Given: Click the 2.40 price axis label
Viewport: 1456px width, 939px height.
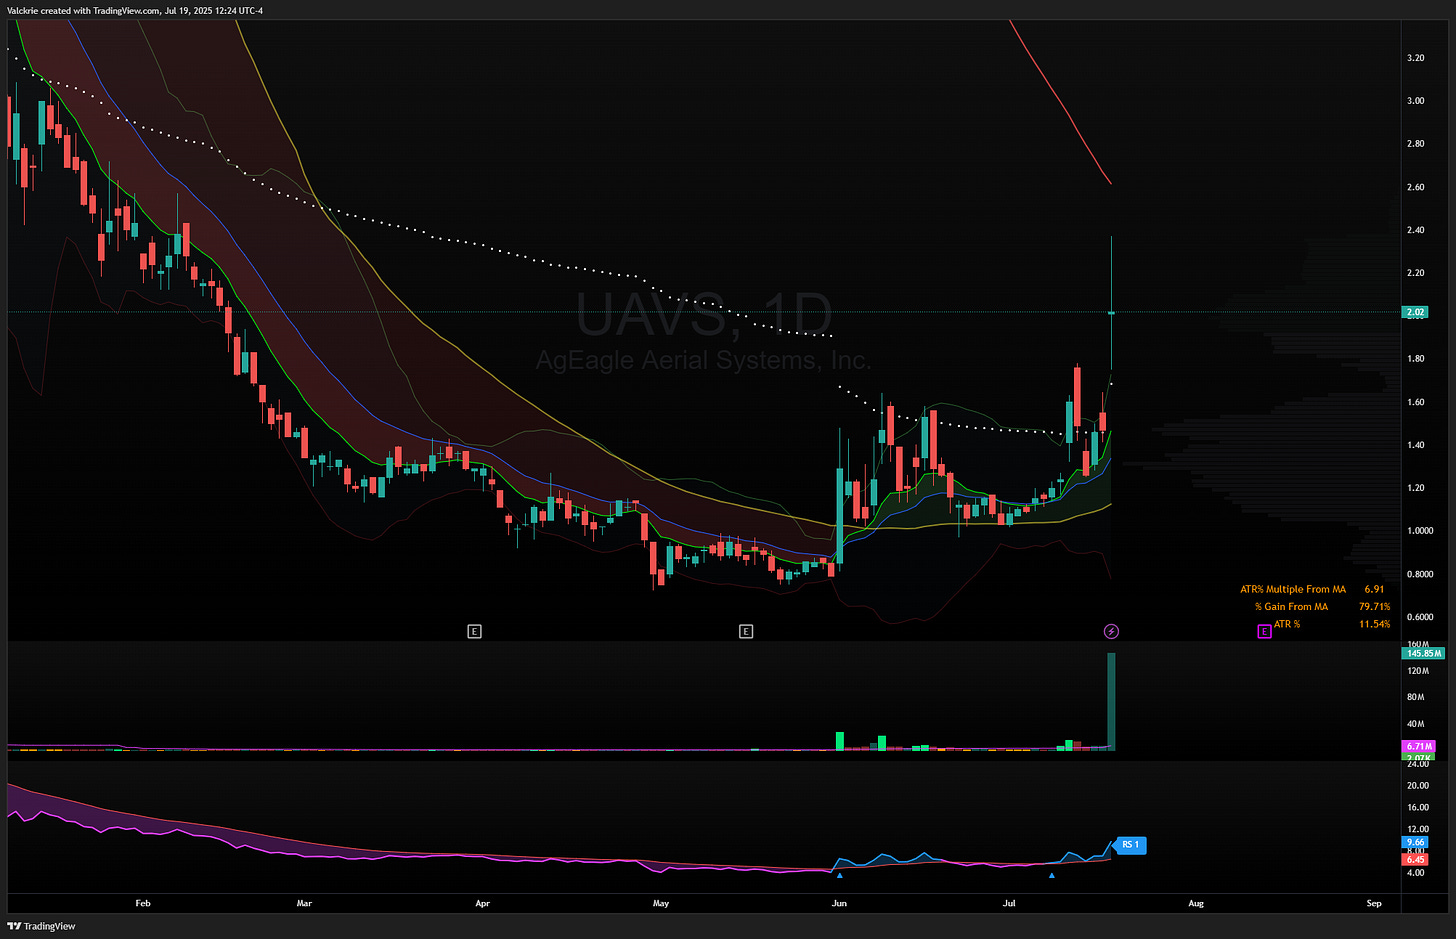Looking at the screenshot, I should pyautogui.click(x=1415, y=230).
